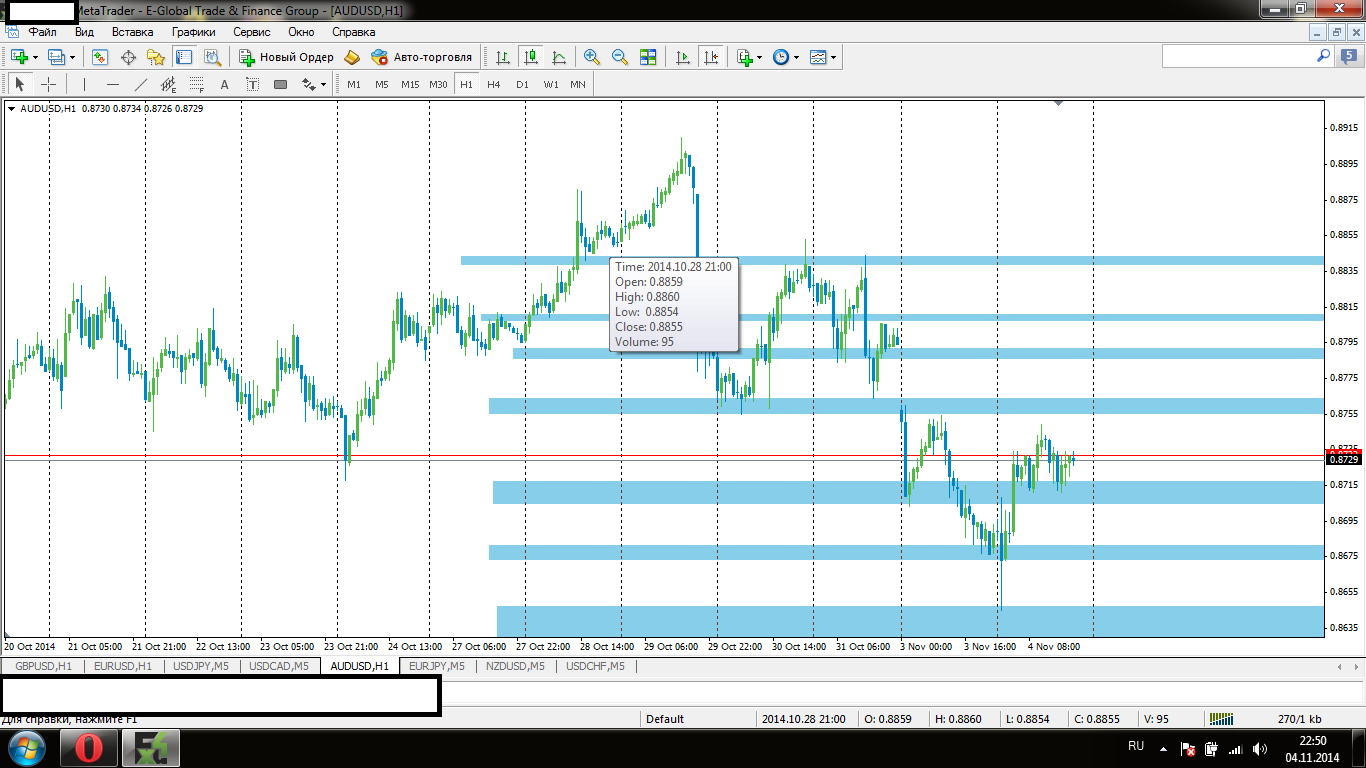
Task: Select the rectangle shape tool
Action: point(280,84)
